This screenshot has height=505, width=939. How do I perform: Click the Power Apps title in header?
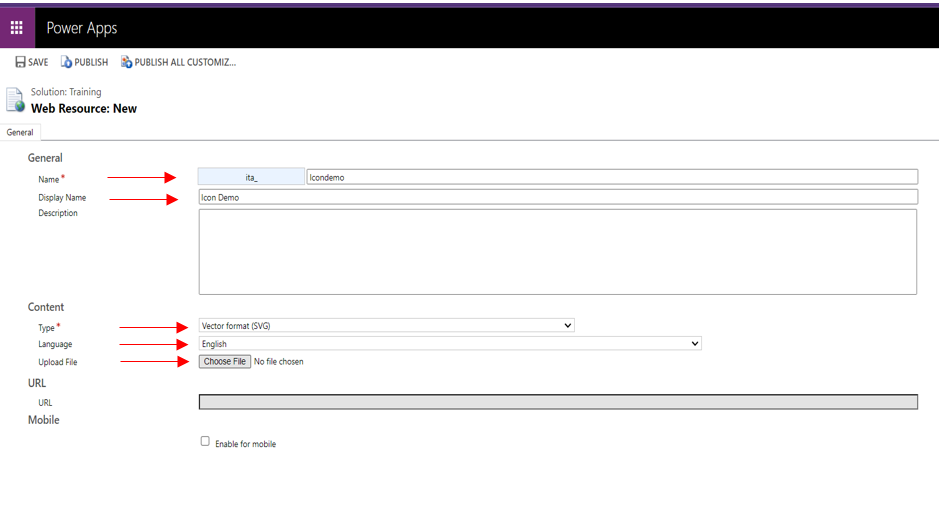click(82, 28)
